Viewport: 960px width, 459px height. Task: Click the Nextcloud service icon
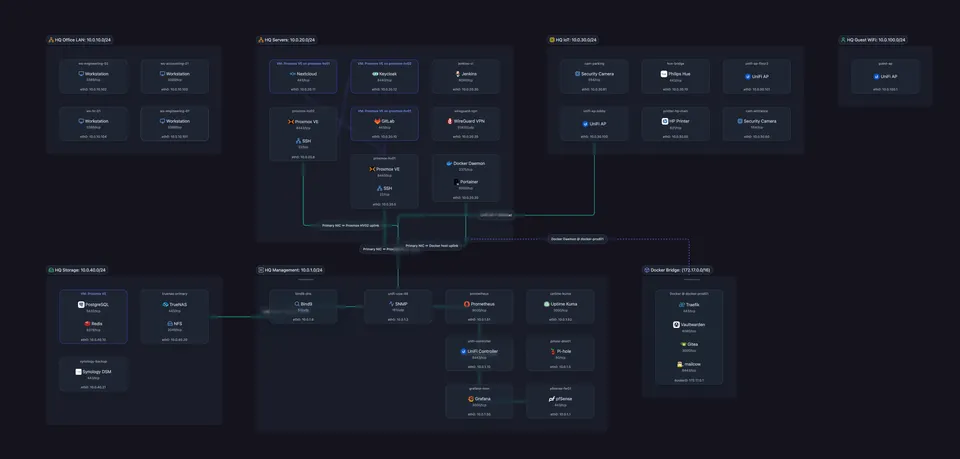pyautogui.click(x=292, y=73)
